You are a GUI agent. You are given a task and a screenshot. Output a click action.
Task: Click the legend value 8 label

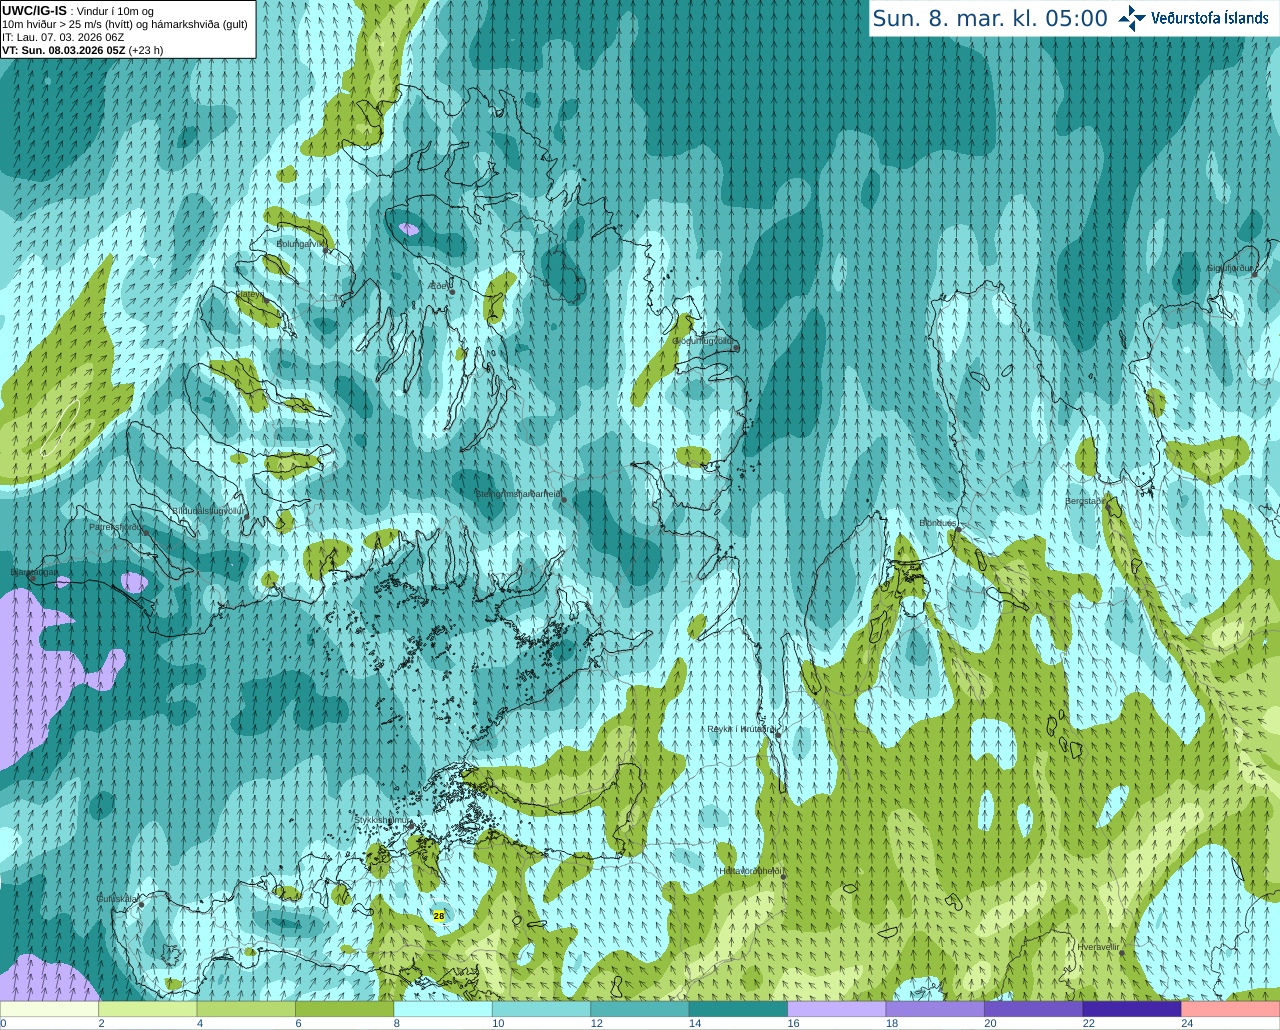397,1023
